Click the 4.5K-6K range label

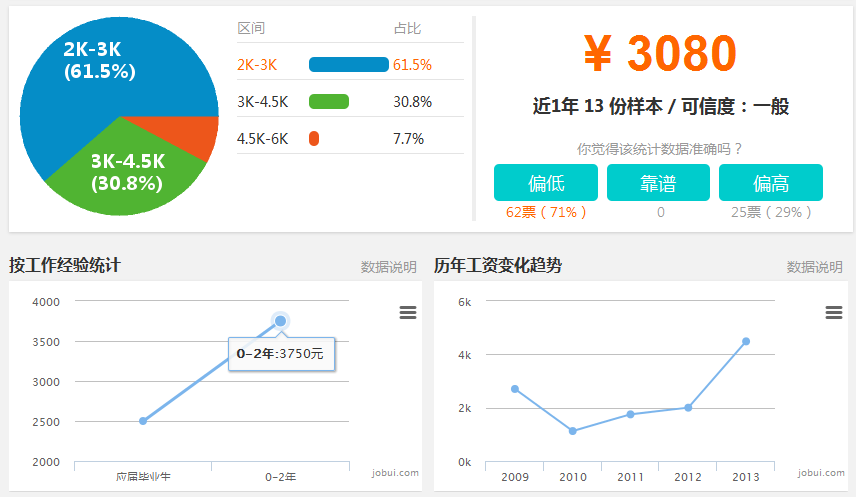263,139
